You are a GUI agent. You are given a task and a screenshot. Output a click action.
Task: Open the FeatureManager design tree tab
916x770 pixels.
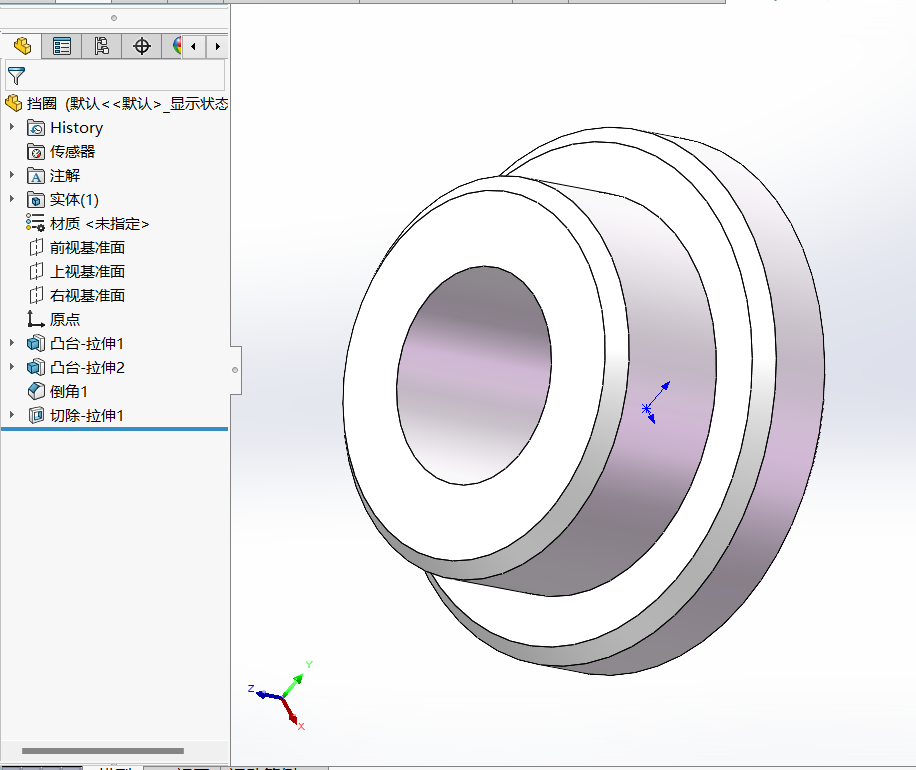click(22, 46)
